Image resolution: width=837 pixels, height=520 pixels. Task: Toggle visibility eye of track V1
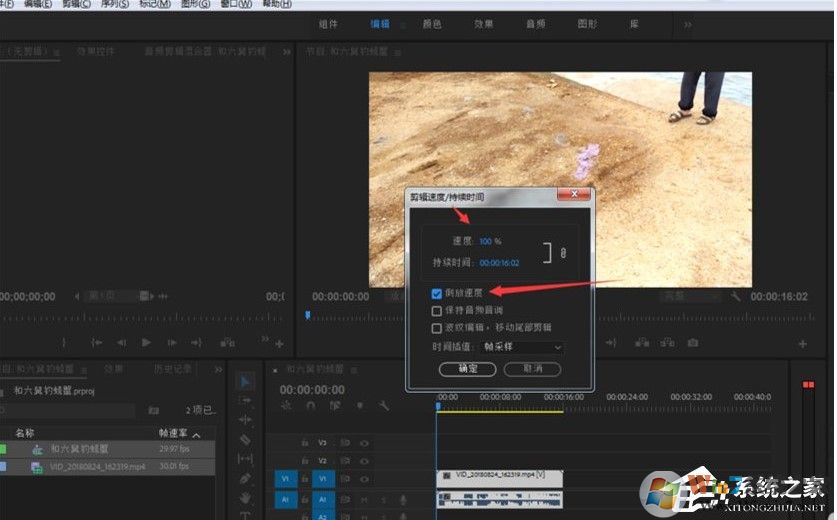[x=365, y=478]
